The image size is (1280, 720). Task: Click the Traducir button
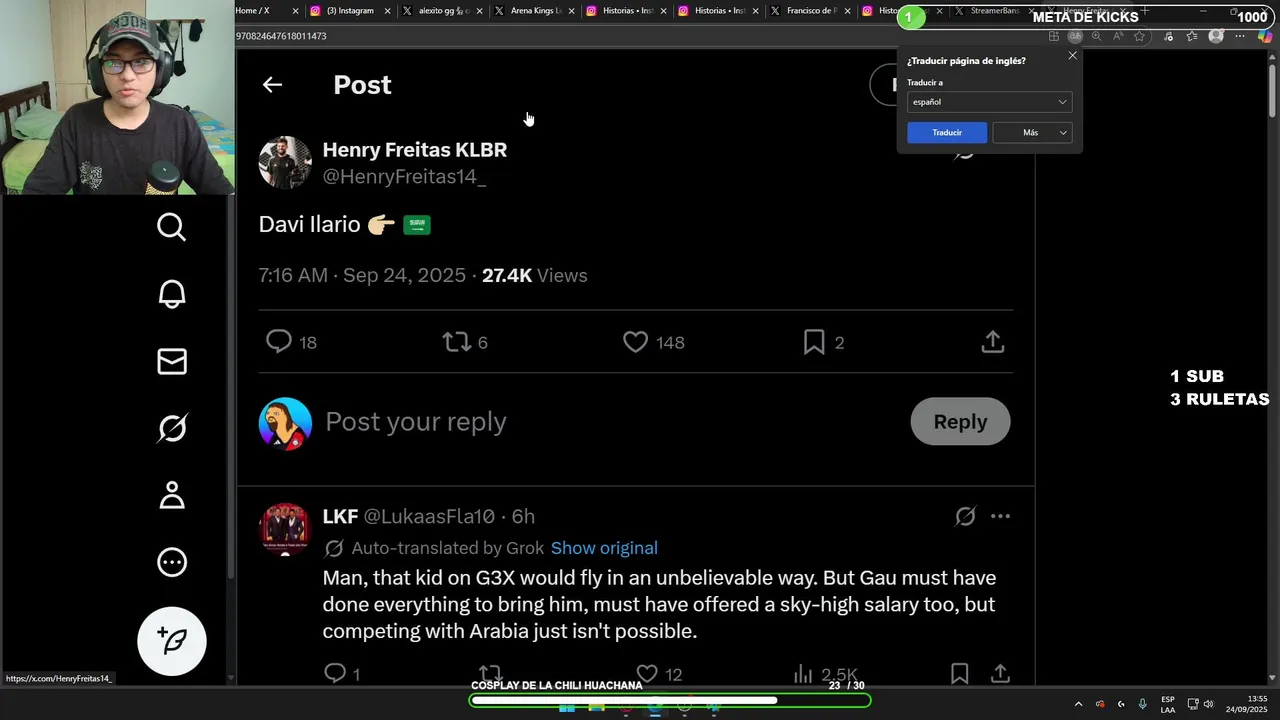point(947,132)
